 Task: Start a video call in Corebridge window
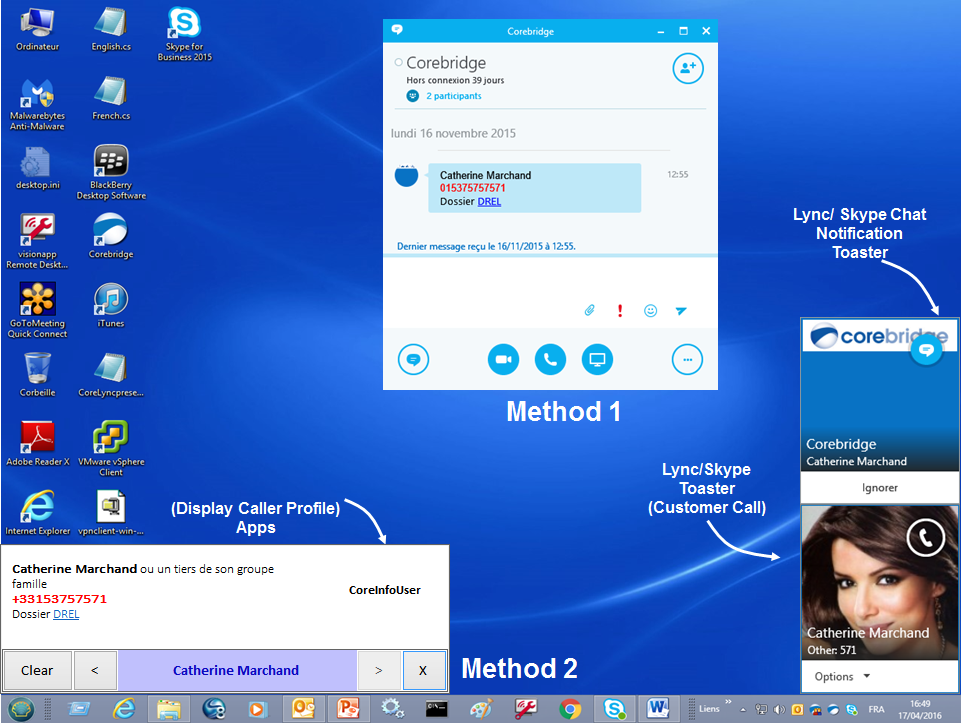click(x=503, y=360)
